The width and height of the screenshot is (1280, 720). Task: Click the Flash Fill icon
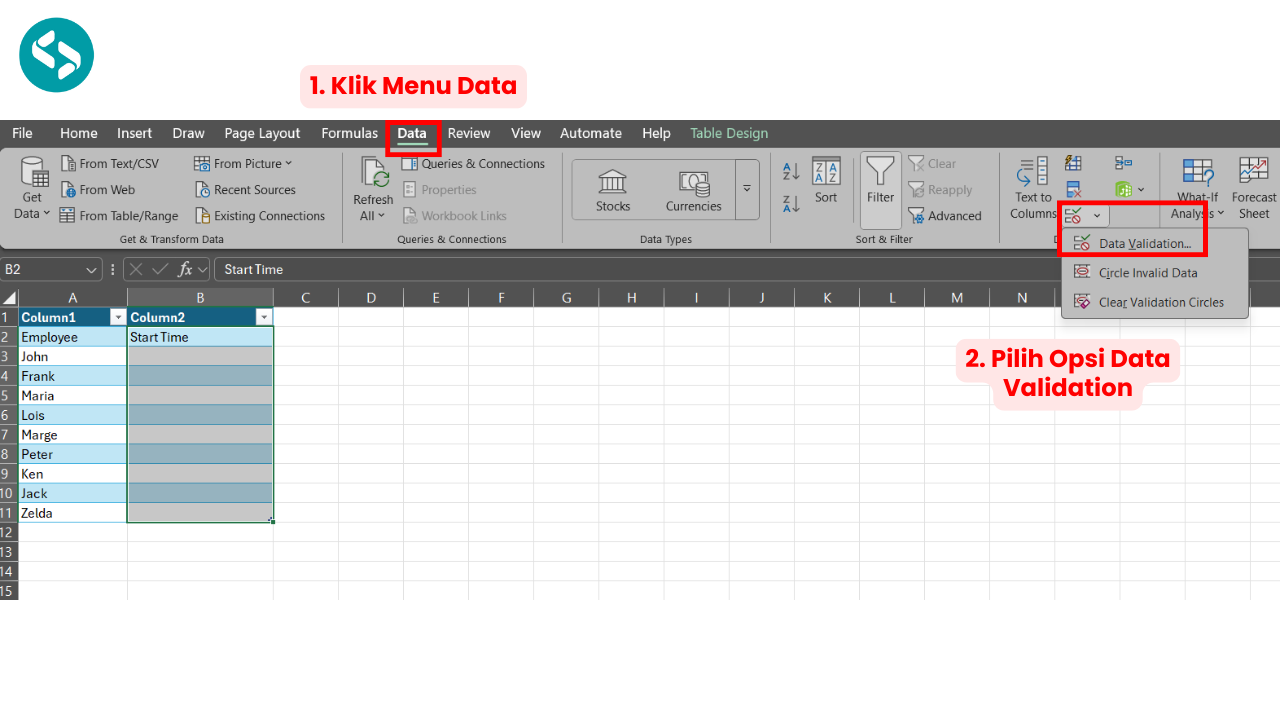pos(1072,162)
